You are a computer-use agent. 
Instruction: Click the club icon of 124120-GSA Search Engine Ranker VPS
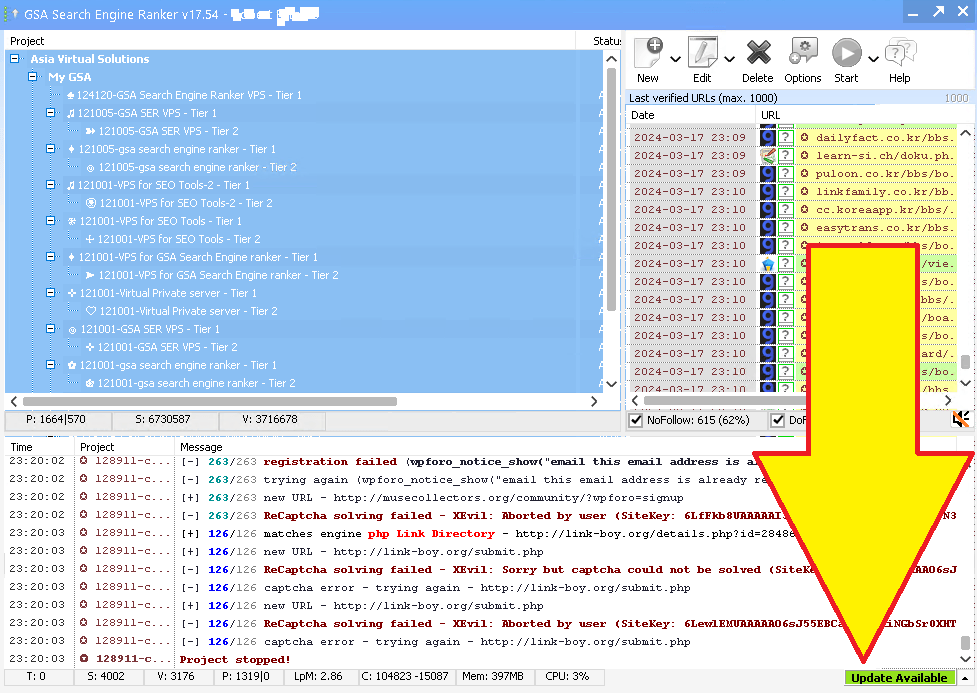click(x=70, y=95)
